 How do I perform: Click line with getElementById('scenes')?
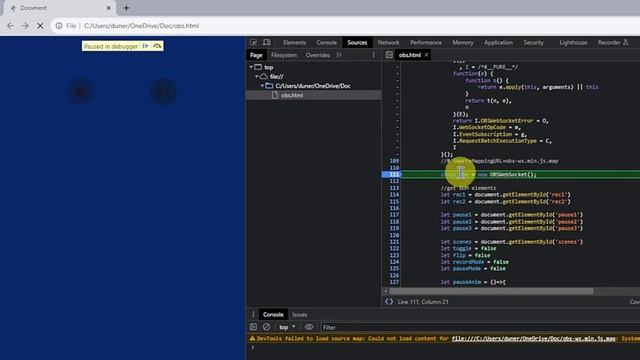(x=511, y=242)
